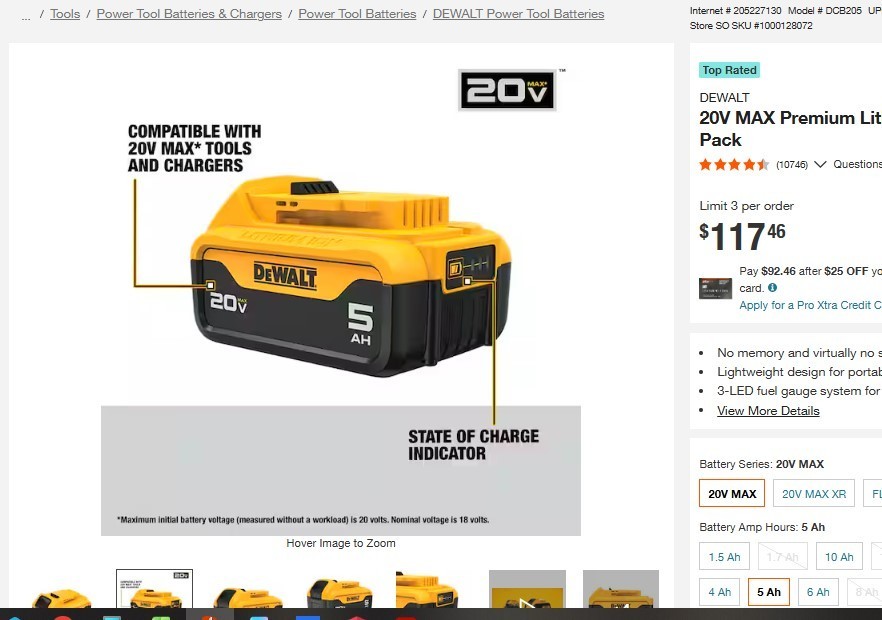This screenshot has width=882, height=620.
Task: Open DEWALT Power Tool Batteries breadcrumb
Action: [518, 14]
